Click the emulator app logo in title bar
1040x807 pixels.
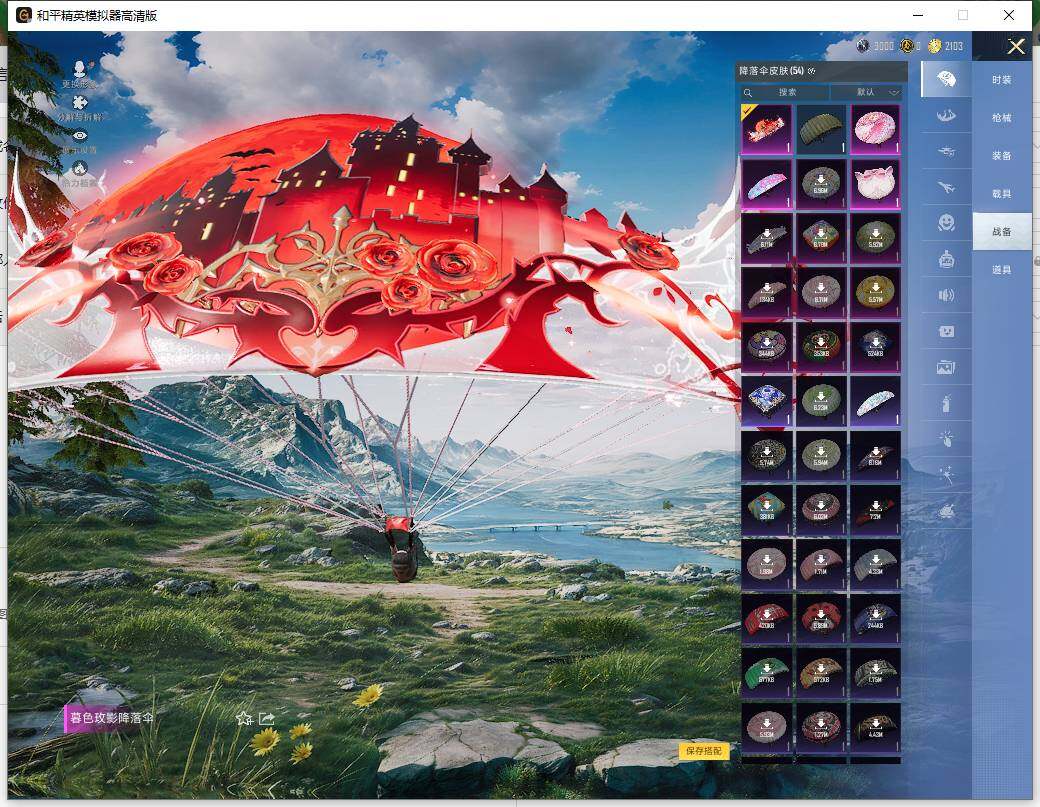click(x=23, y=15)
